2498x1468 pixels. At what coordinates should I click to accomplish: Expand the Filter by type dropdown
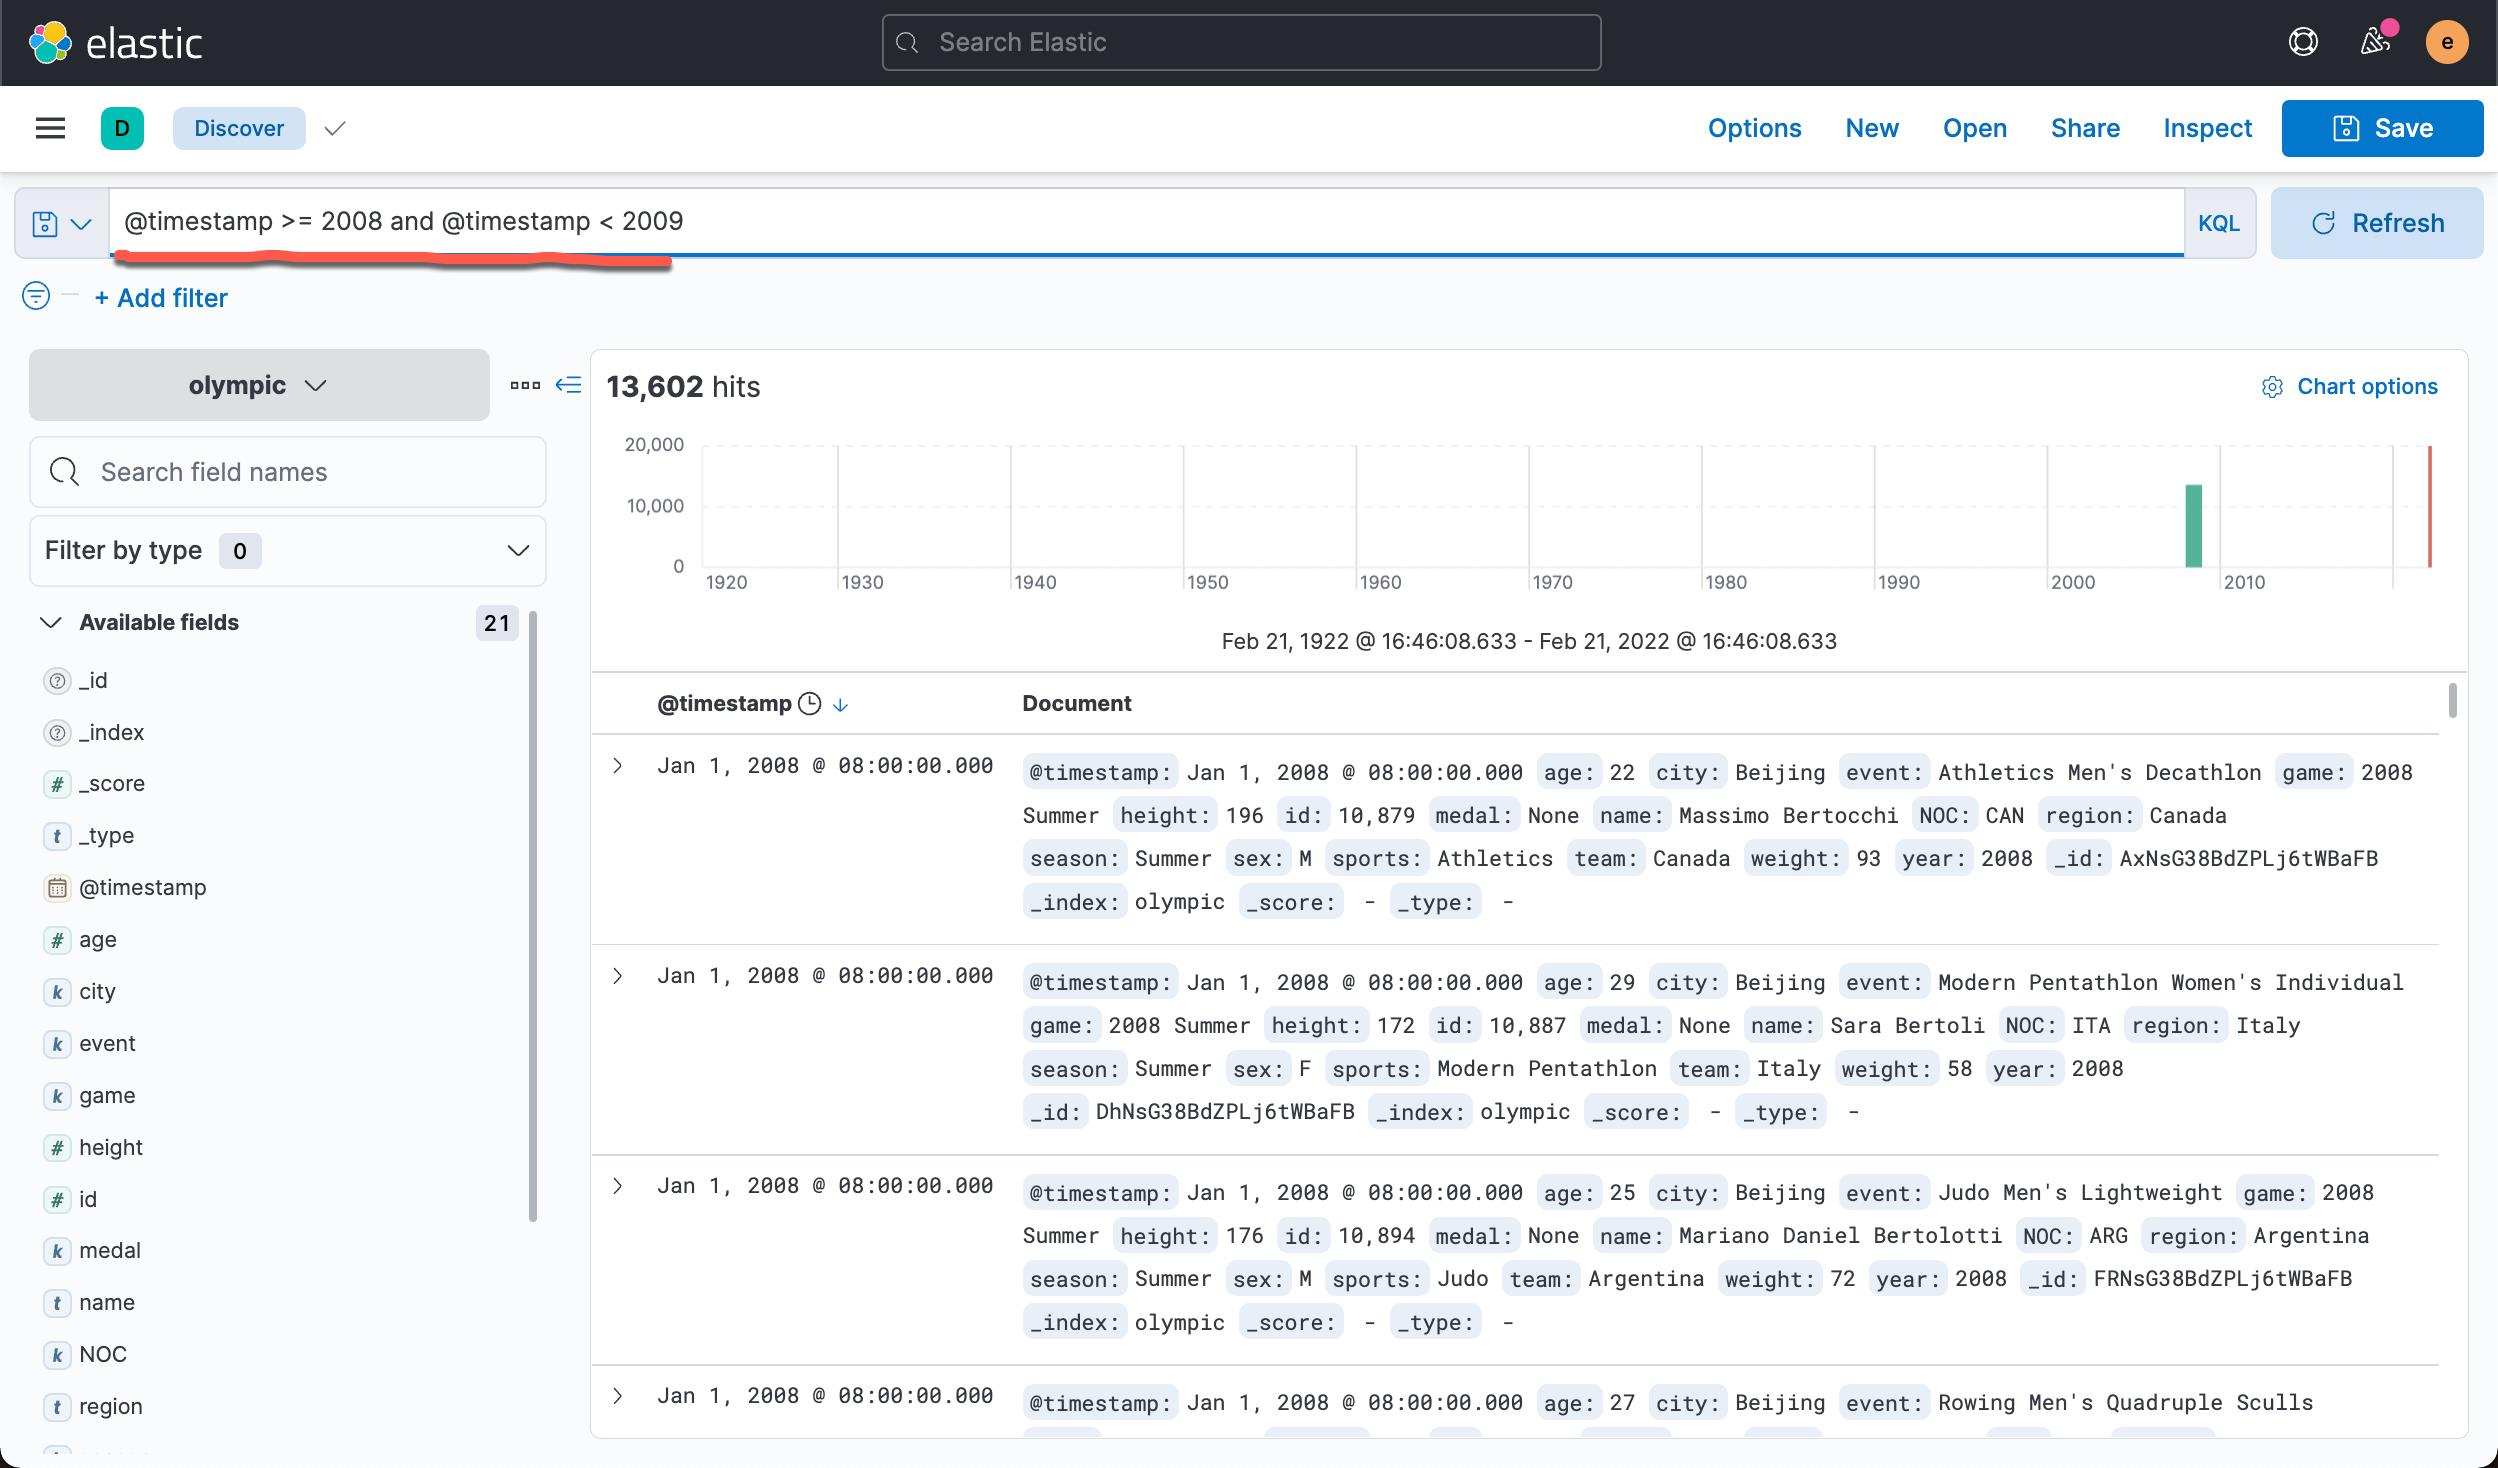pos(288,550)
